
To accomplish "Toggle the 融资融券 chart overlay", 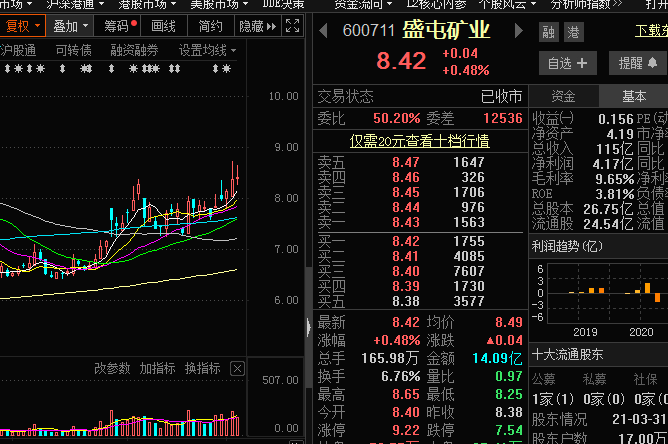I will pyautogui.click(x=133, y=50).
